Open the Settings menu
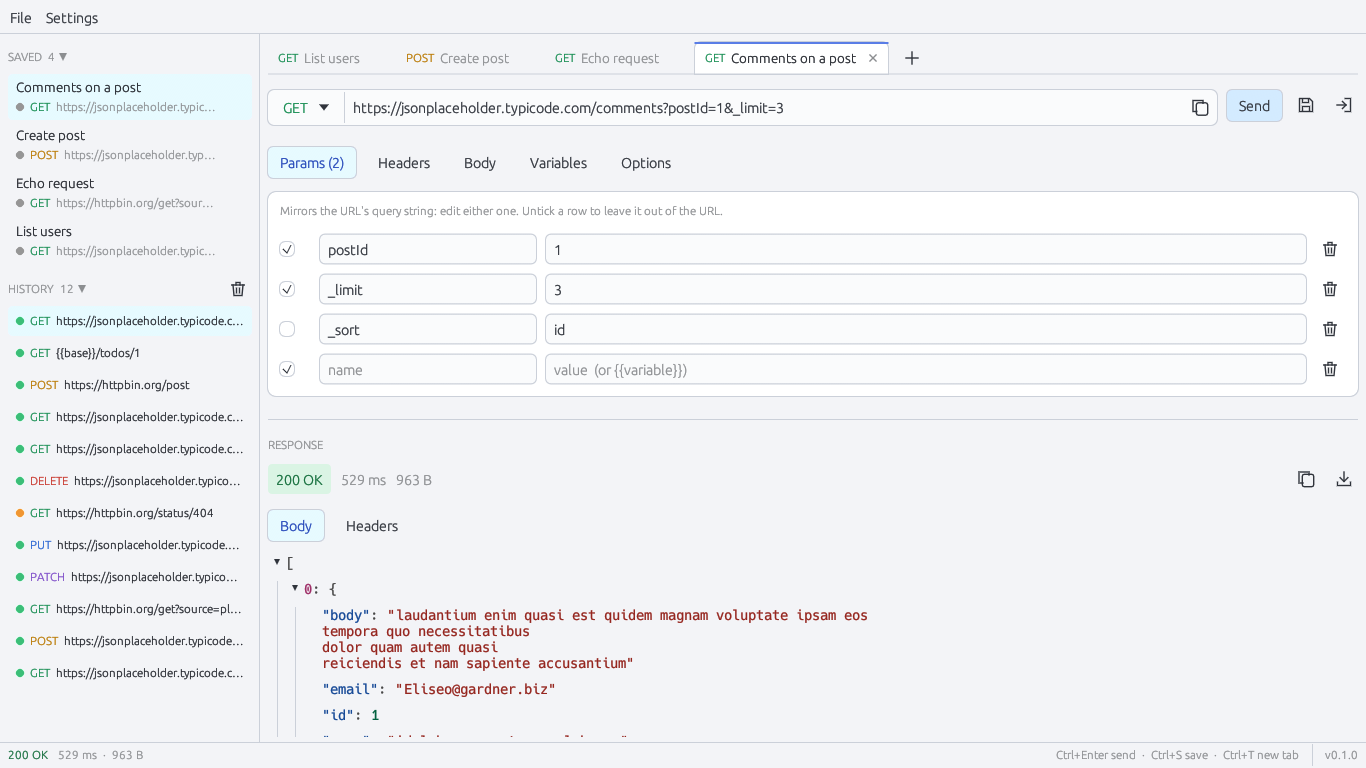Screen dimensions: 1366x768 pos(72,18)
